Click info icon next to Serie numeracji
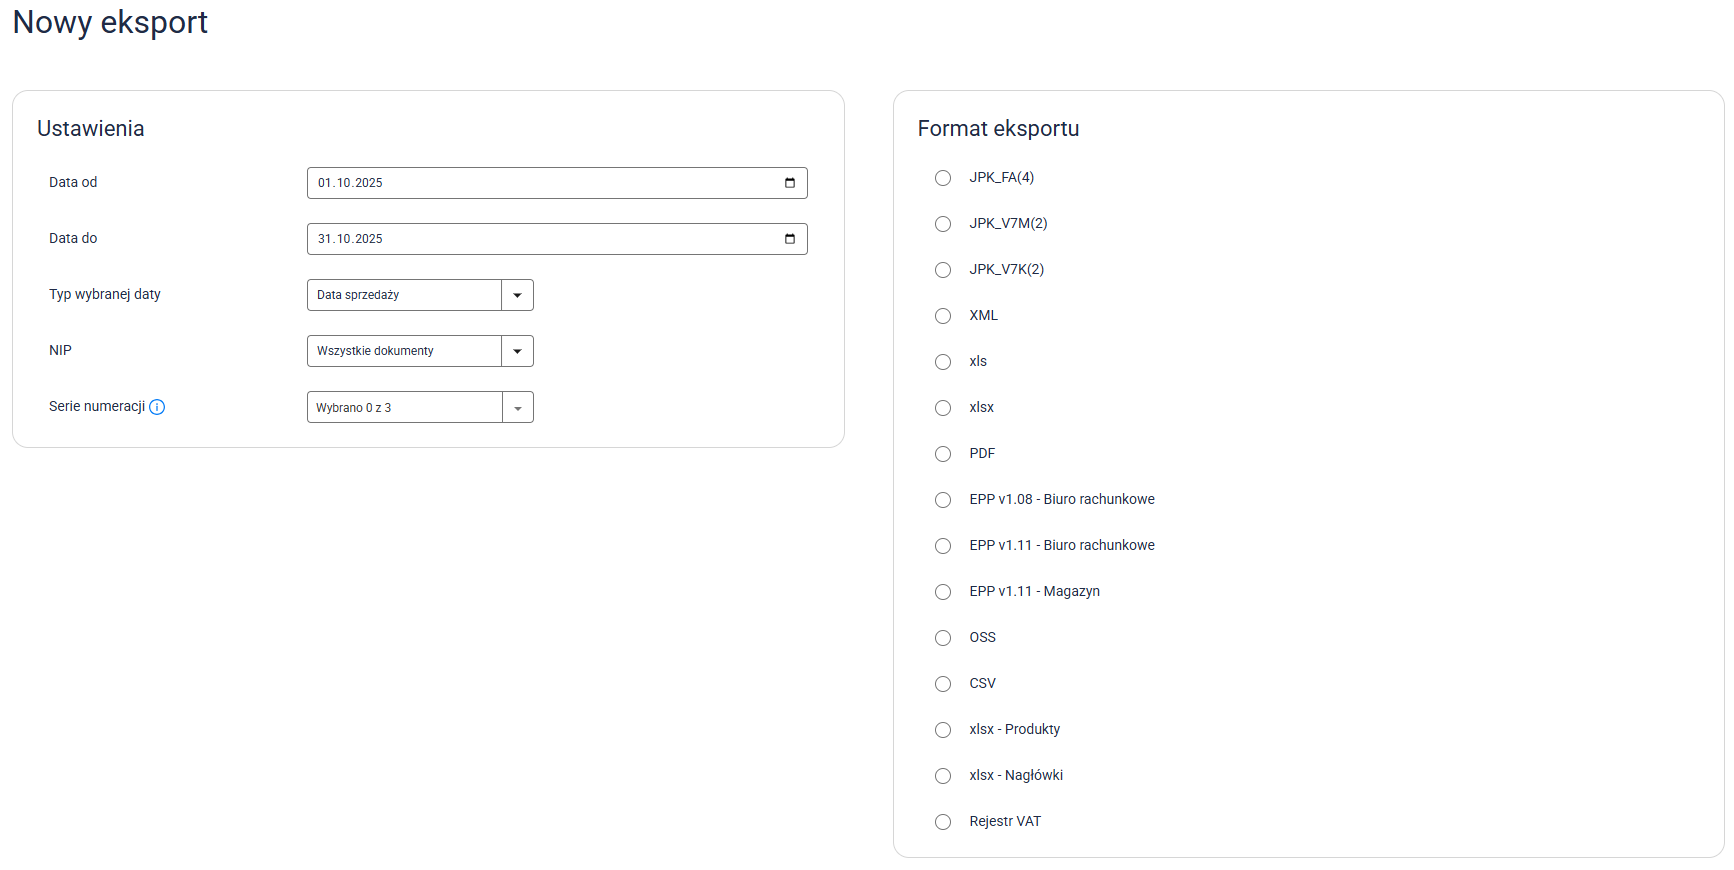1734x870 pixels. pos(157,407)
